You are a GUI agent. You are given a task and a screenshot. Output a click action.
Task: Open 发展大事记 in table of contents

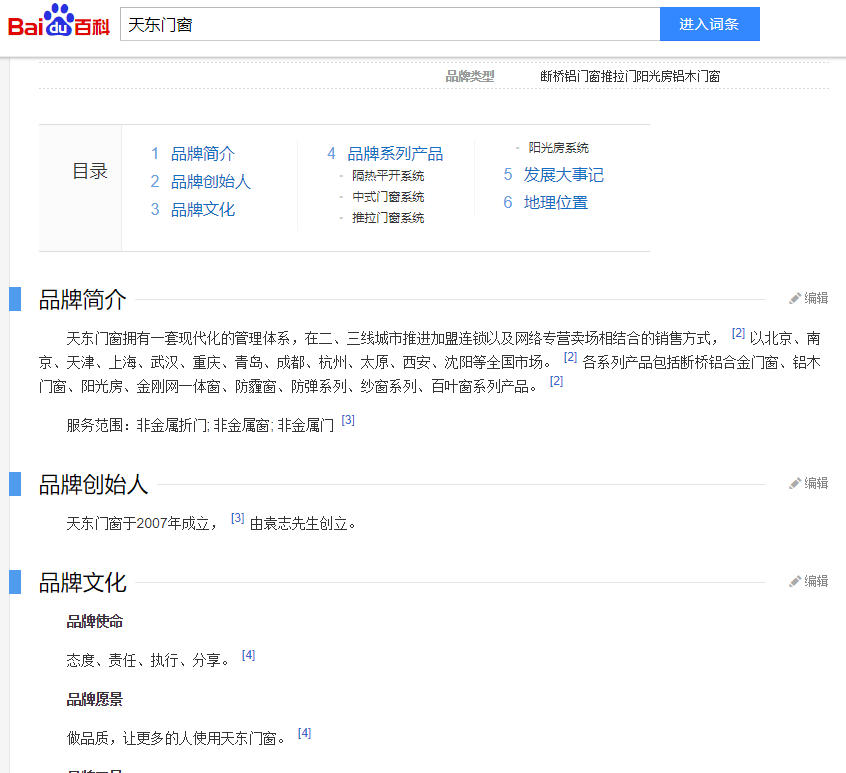[563, 175]
